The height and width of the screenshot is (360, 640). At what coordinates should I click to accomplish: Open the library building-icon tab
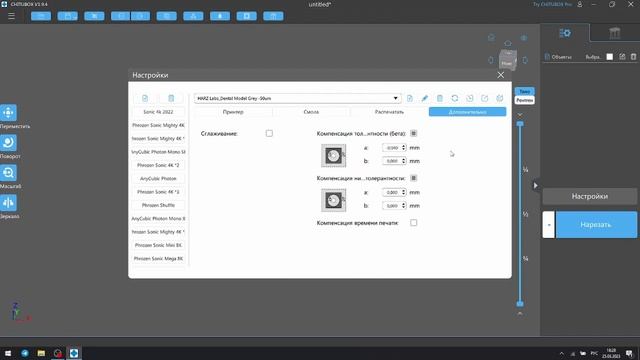pyautogui.click(x=615, y=33)
